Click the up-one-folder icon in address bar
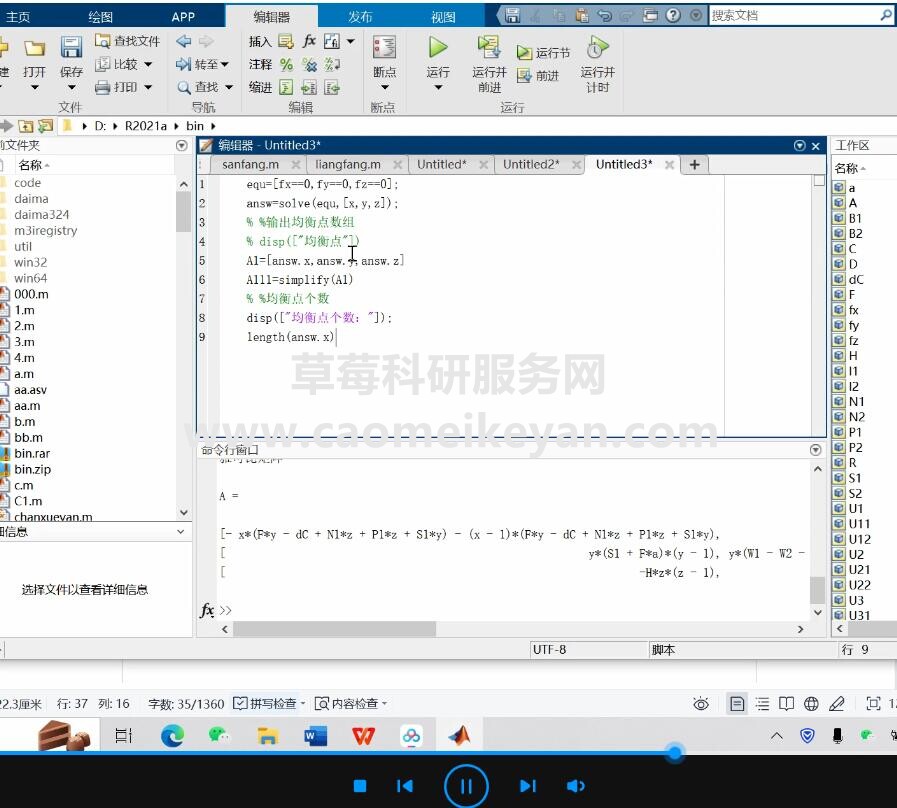 (x=25, y=126)
